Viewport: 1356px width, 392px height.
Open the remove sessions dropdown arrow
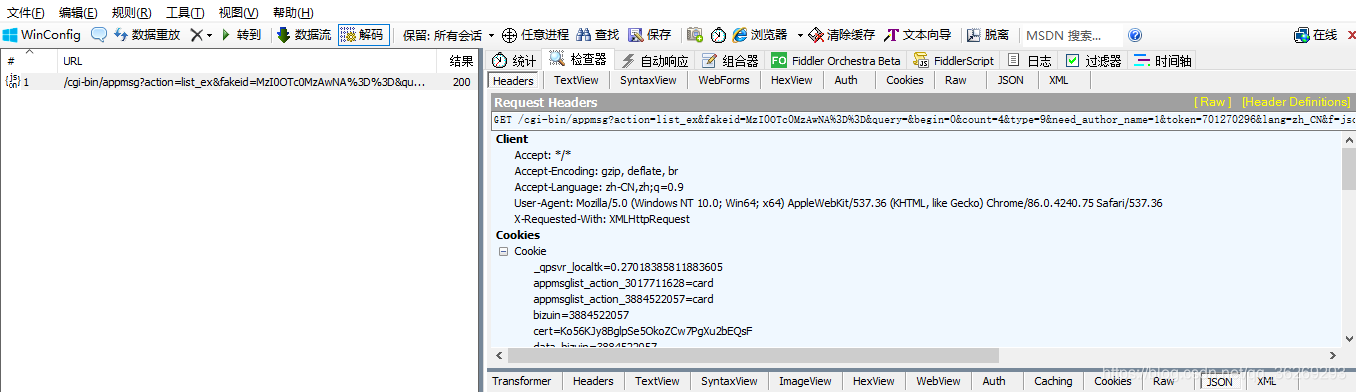coord(209,35)
